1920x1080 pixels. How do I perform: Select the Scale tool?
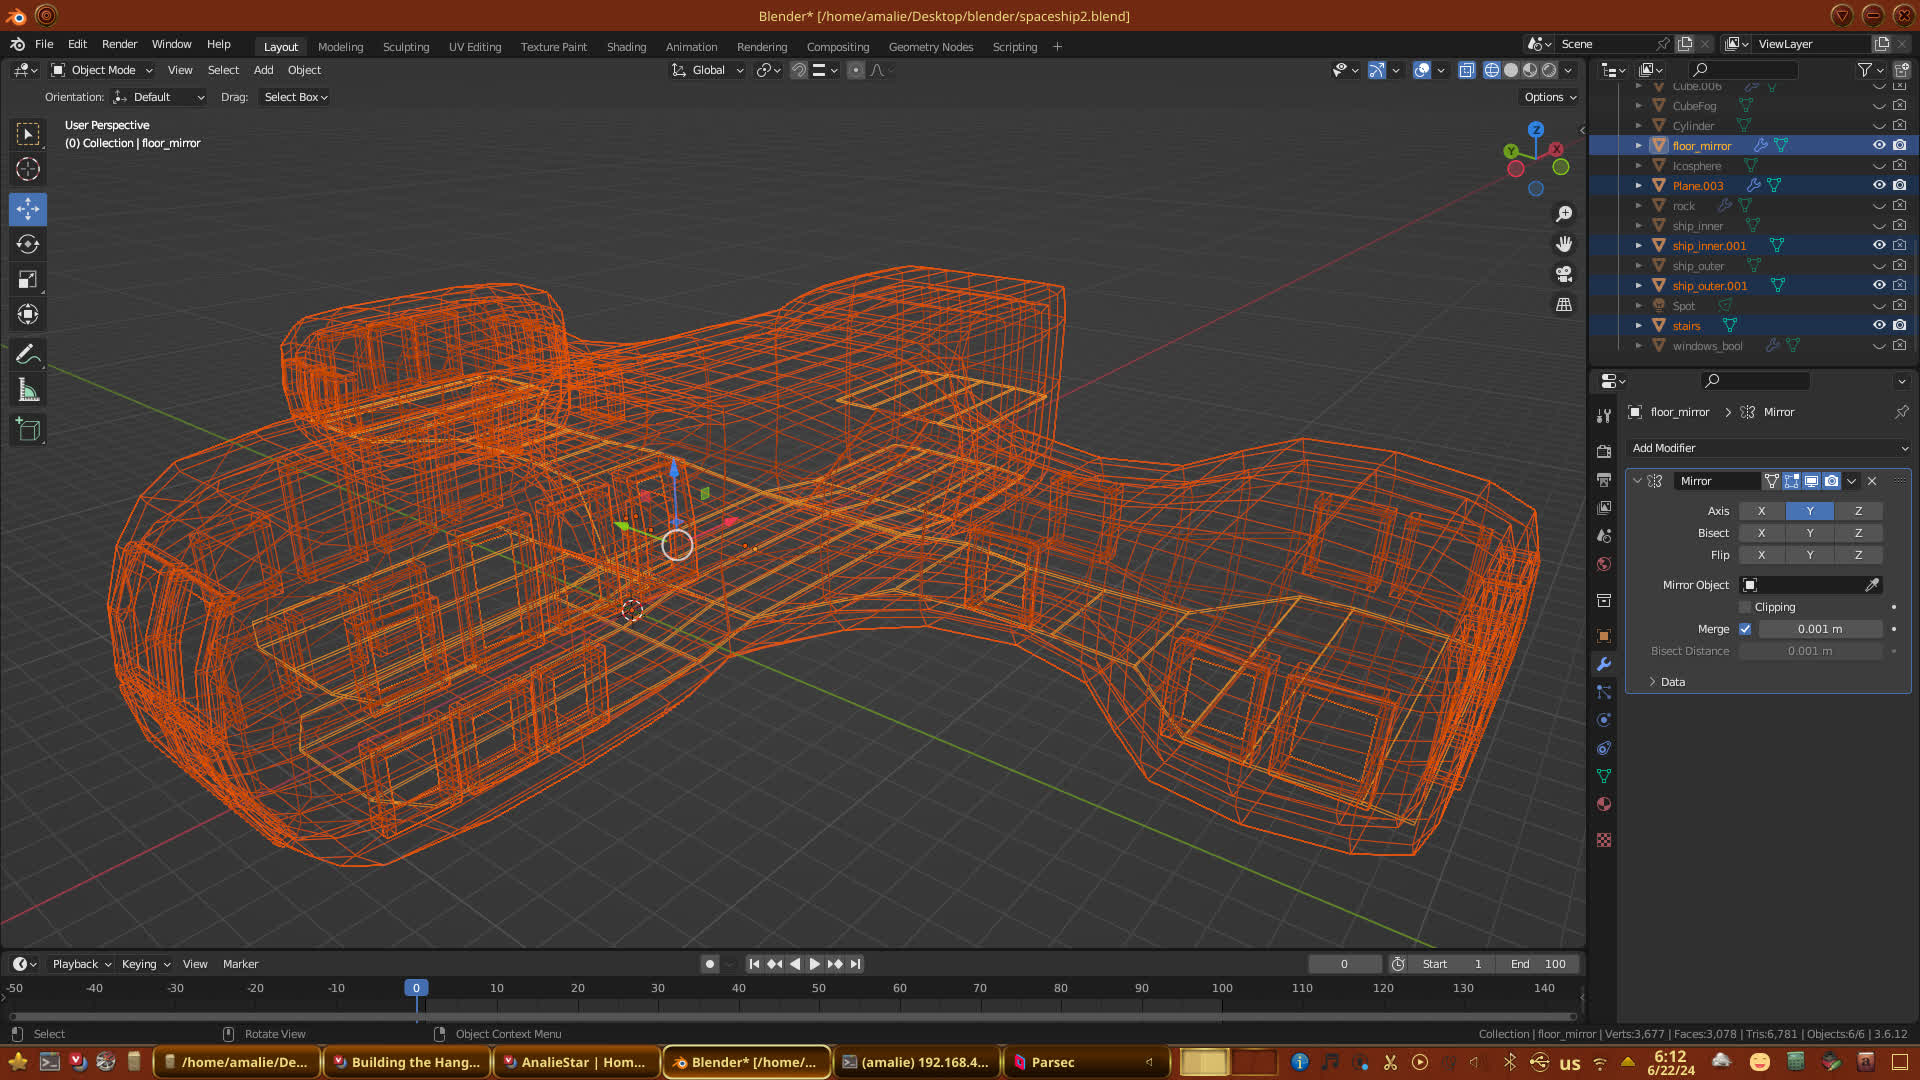28,280
